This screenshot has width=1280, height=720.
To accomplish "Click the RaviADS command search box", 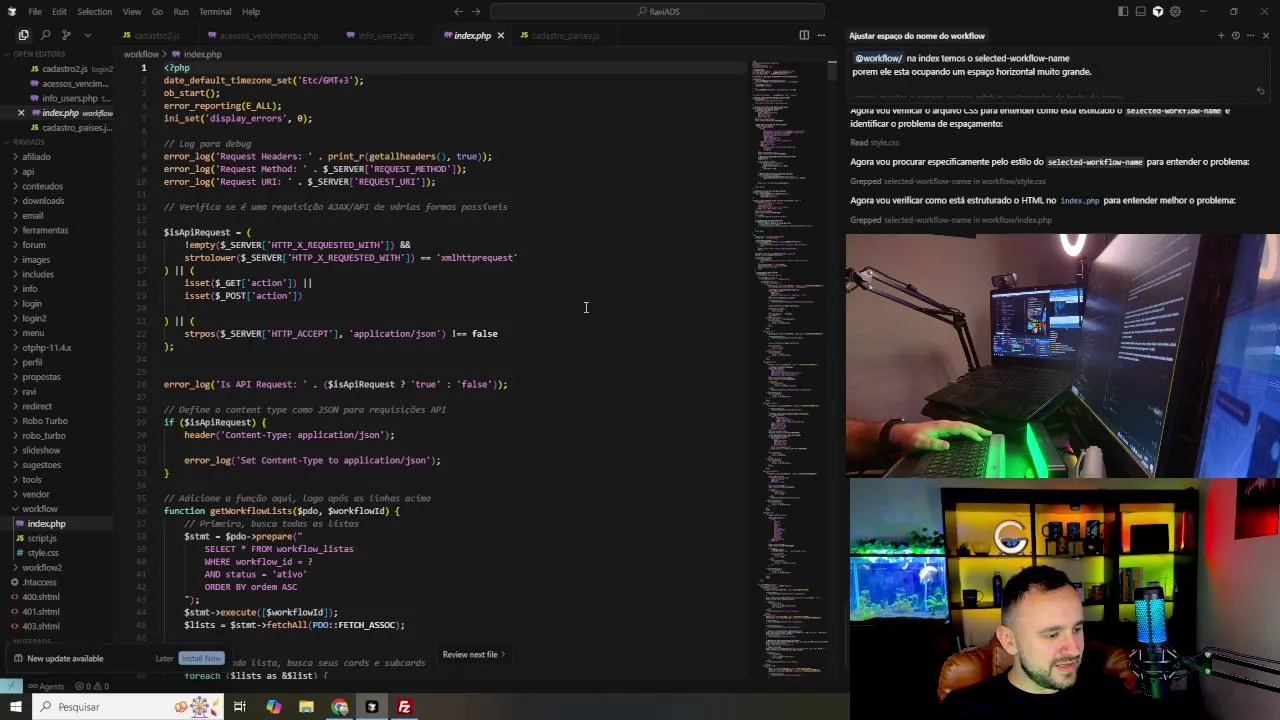I will point(657,11).
